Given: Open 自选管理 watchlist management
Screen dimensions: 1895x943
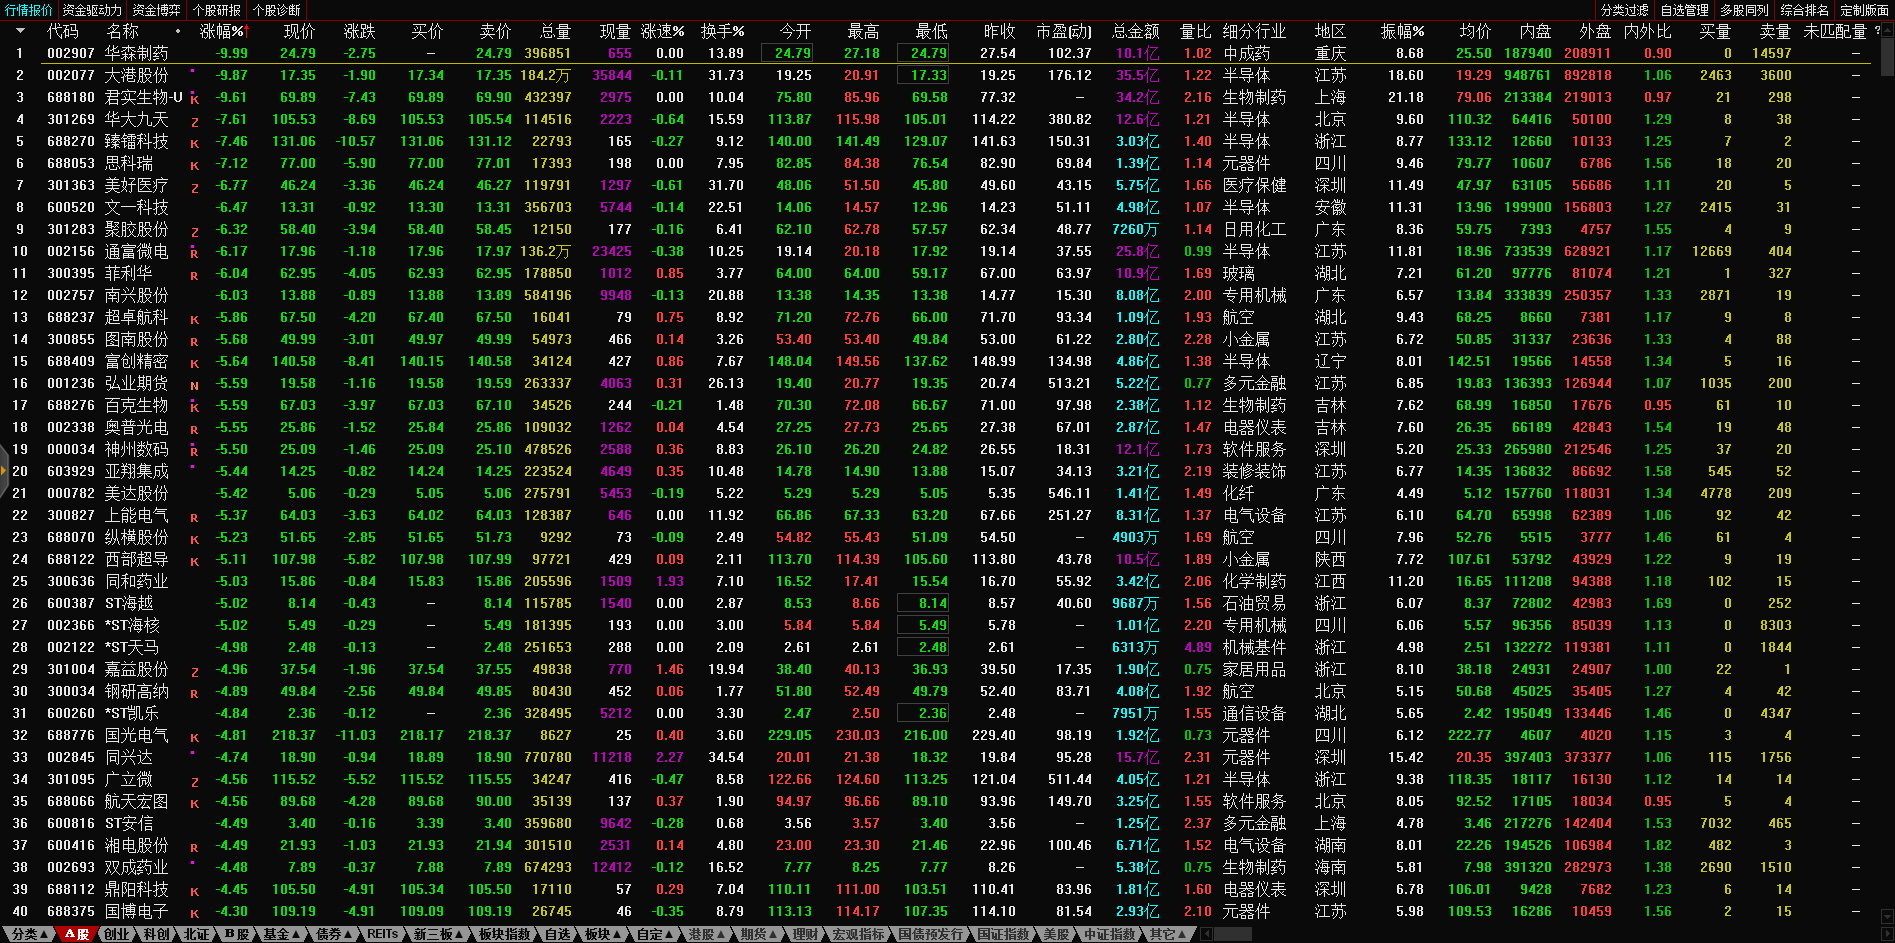Looking at the screenshot, I should (x=1684, y=10).
